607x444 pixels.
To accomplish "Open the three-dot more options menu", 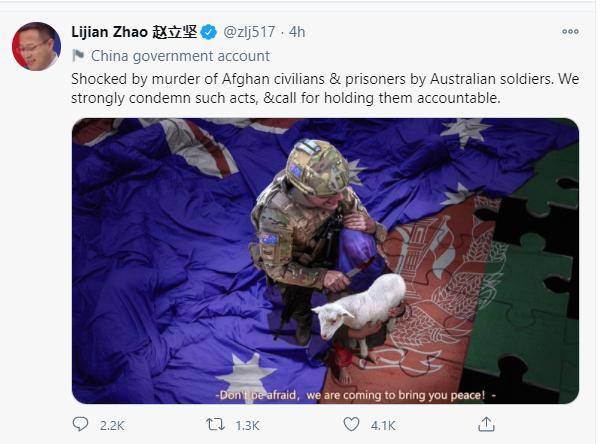I will (x=570, y=31).
